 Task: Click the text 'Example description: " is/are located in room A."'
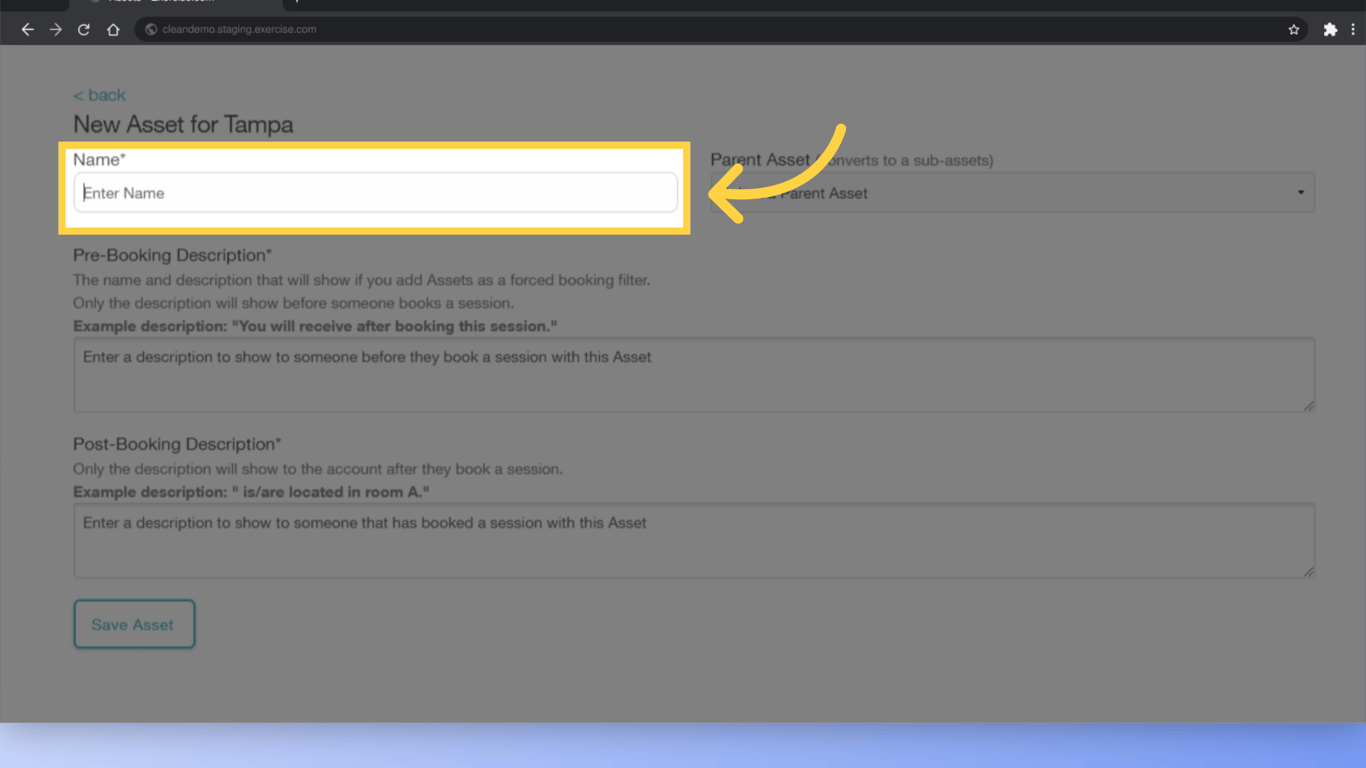click(x=251, y=492)
